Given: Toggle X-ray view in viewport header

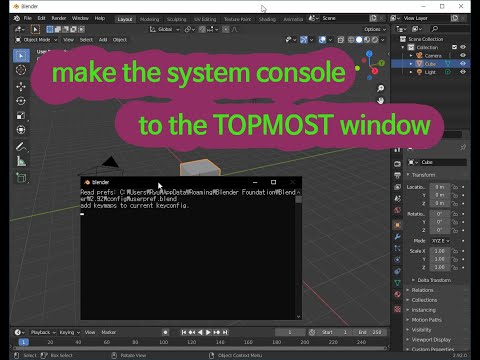Looking at the screenshot, I should [341, 40].
